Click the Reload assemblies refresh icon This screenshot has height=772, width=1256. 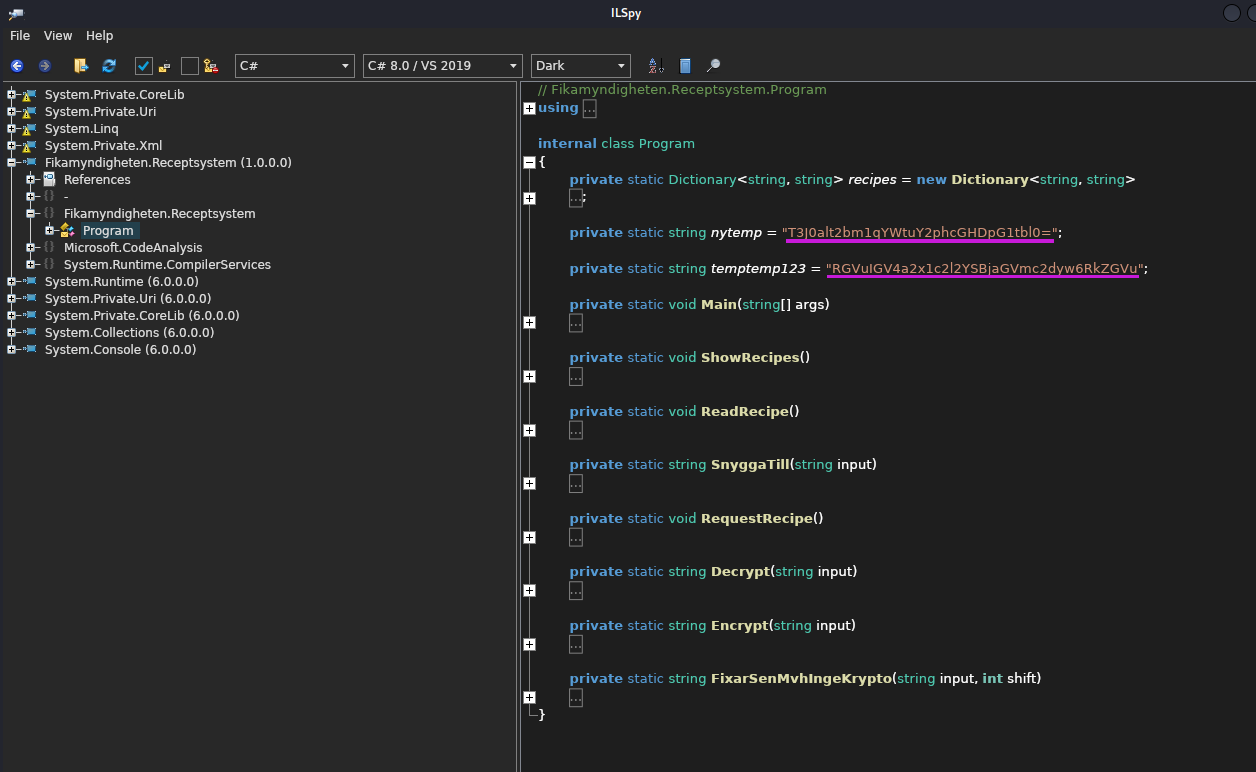[109, 66]
